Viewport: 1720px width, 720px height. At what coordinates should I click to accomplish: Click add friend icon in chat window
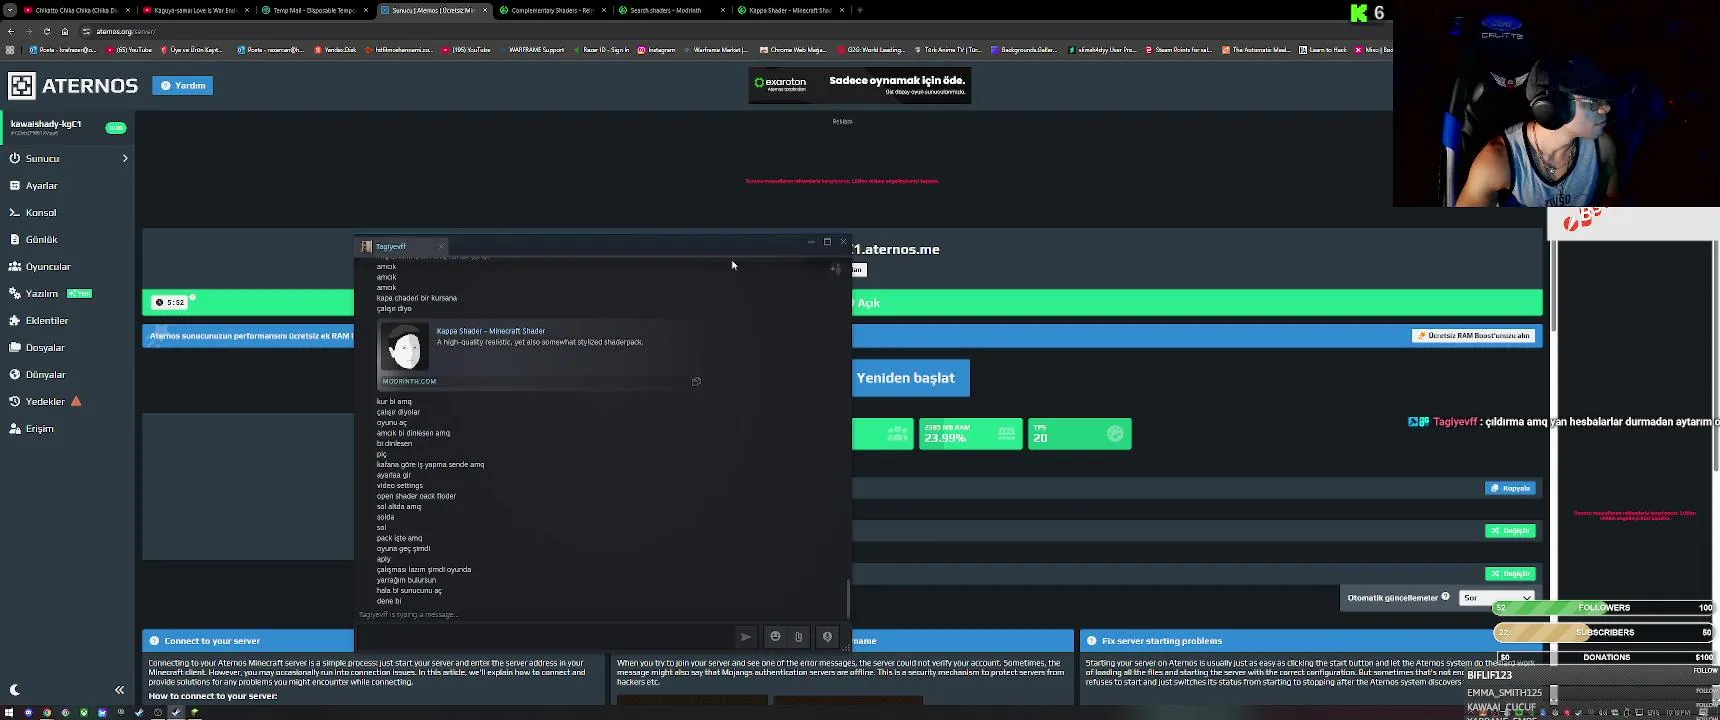point(835,268)
